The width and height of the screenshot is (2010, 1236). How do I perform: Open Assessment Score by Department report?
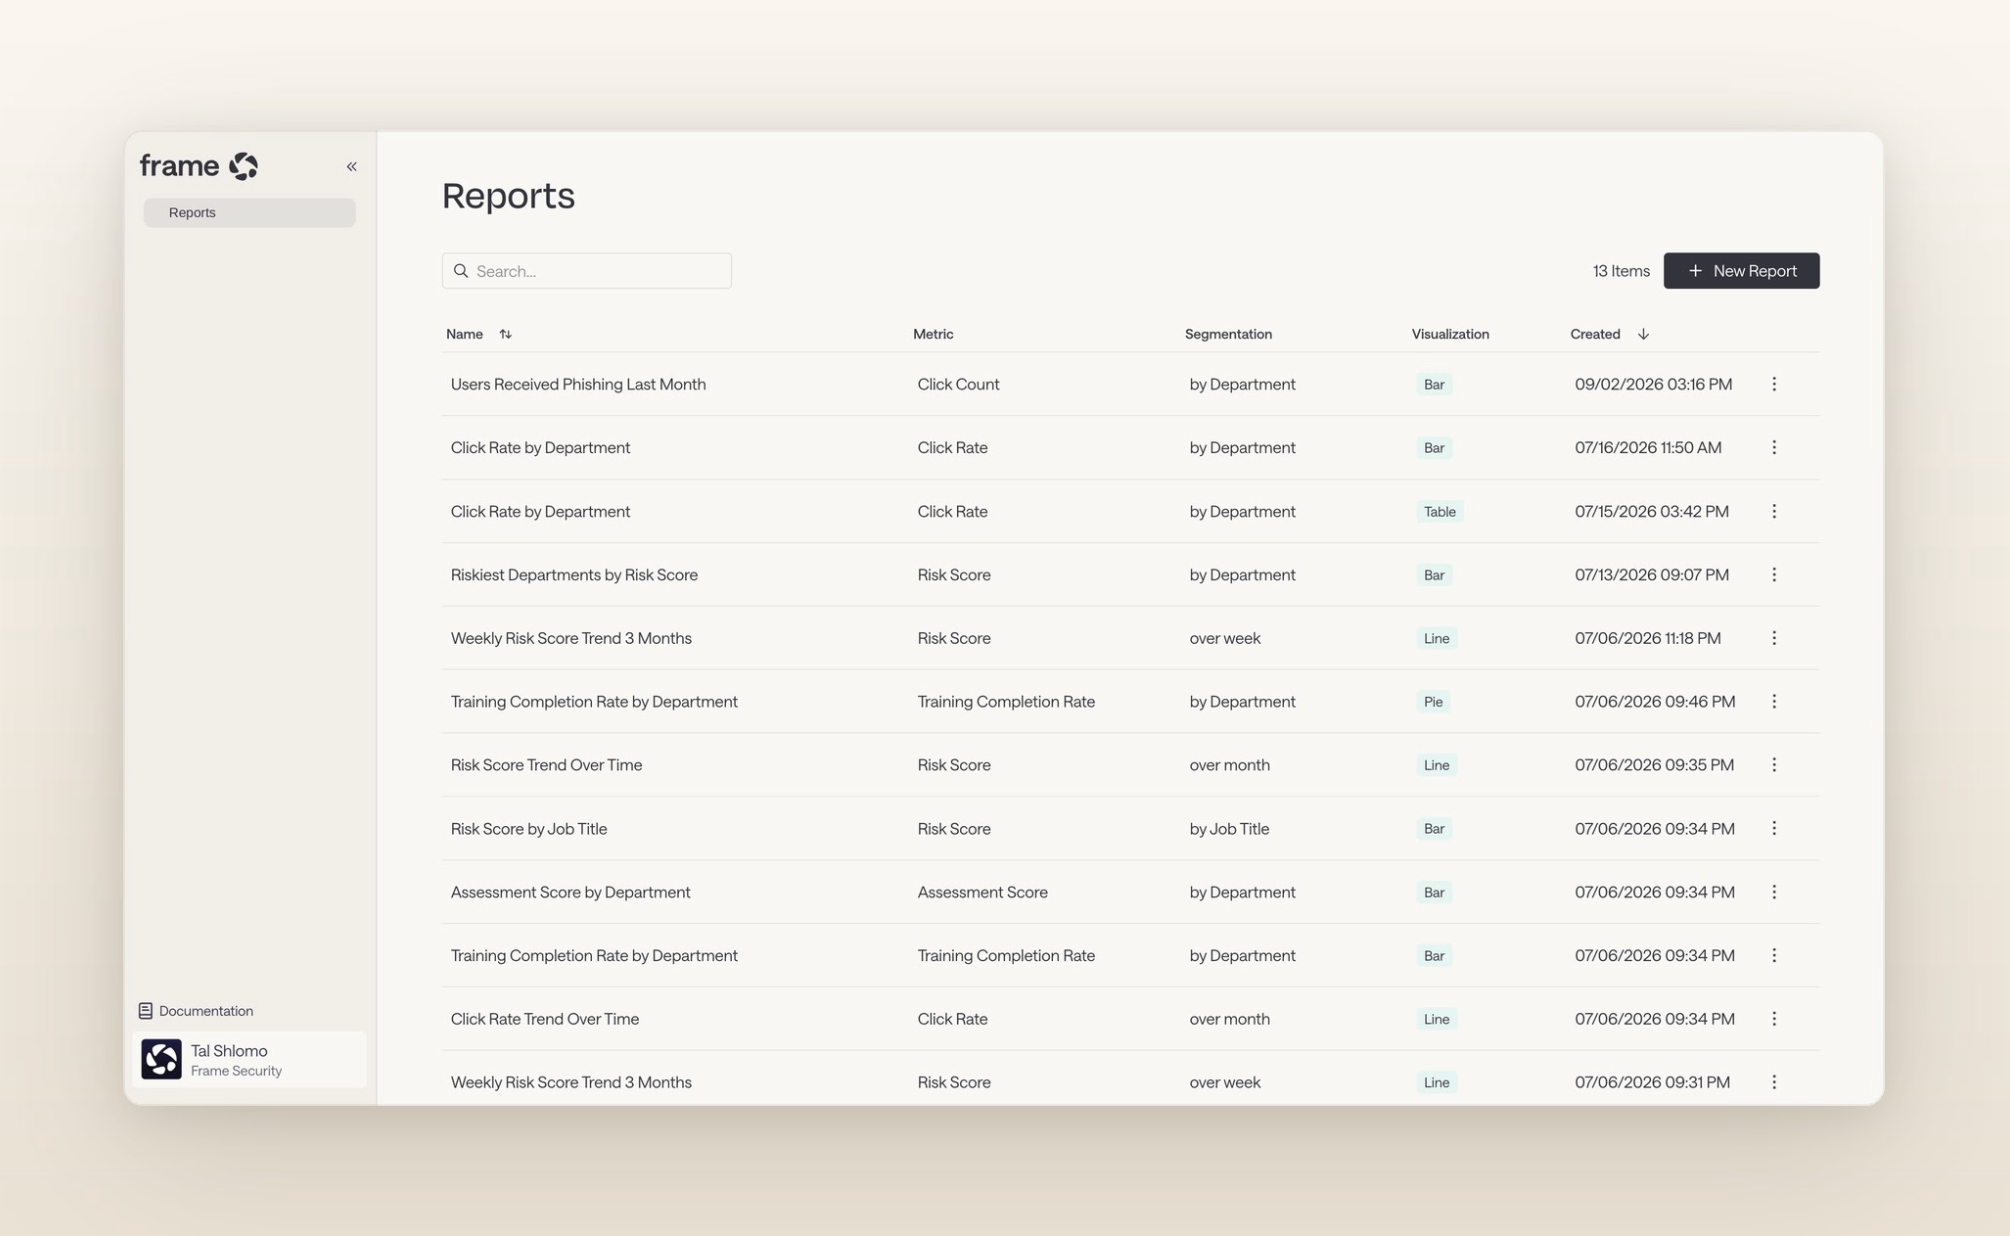point(570,892)
